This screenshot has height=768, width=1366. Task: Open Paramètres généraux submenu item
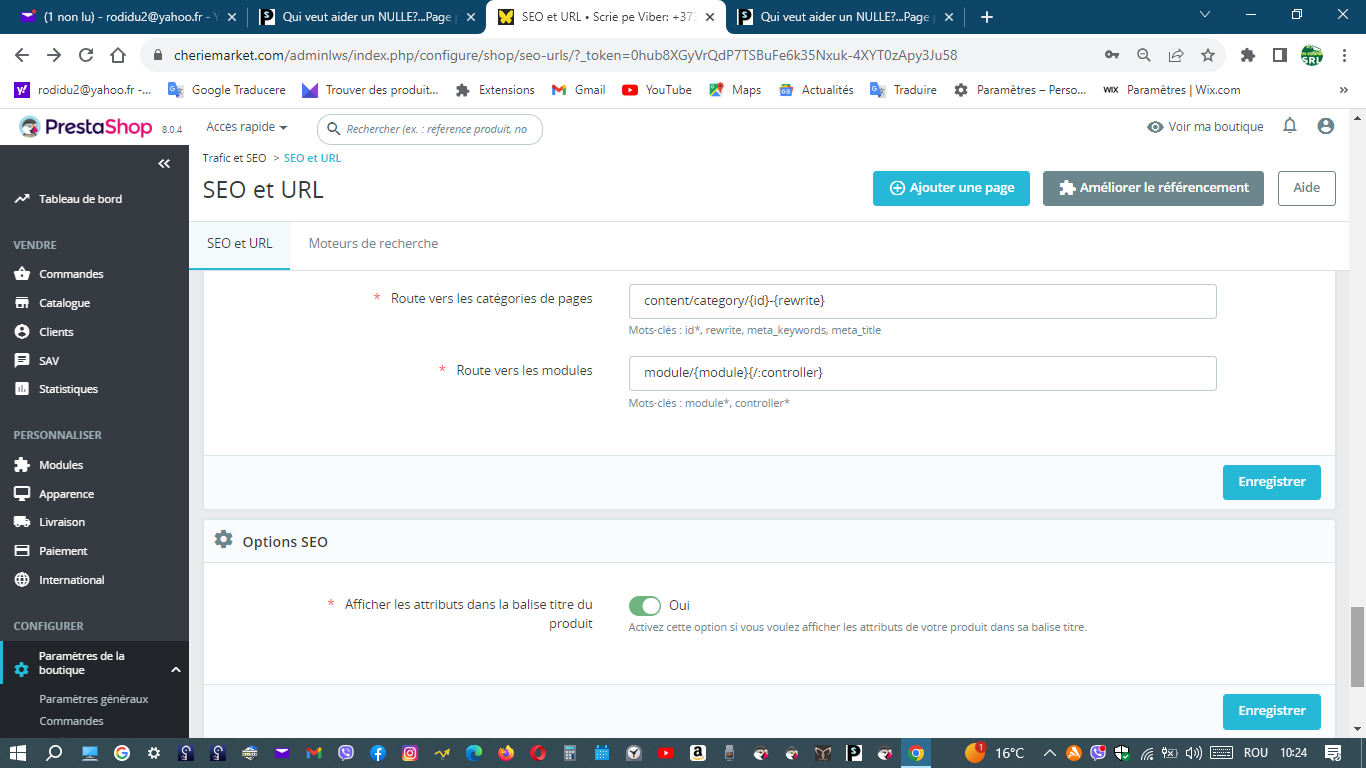click(94, 699)
